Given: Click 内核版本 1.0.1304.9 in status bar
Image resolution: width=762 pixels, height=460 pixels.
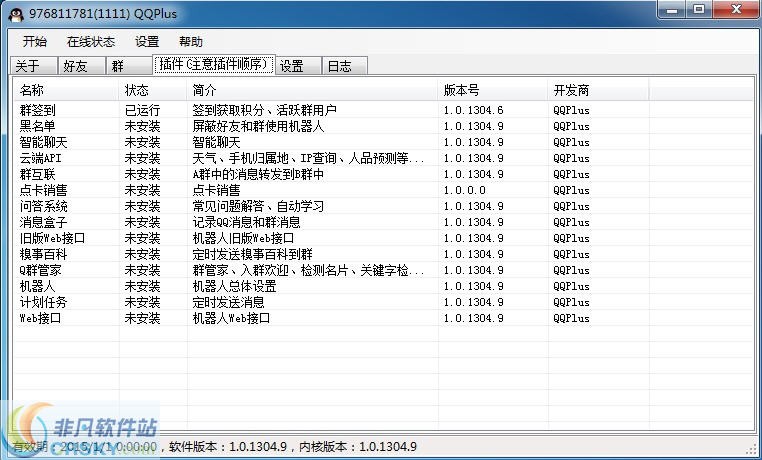Looking at the screenshot, I should click(358, 446).
